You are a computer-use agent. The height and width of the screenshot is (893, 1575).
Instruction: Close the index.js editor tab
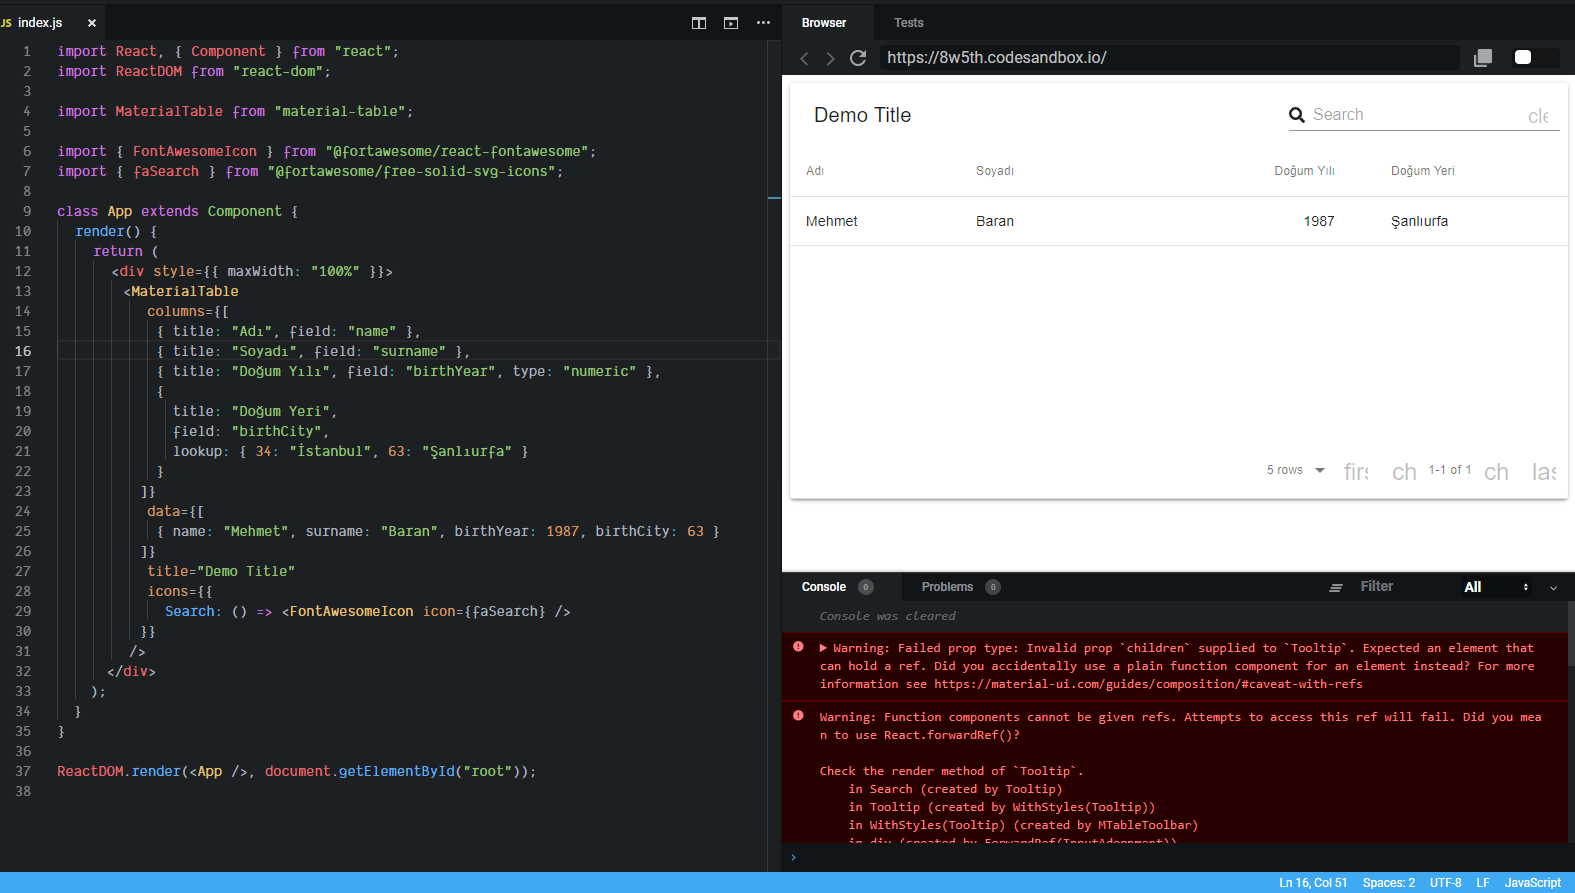[92, 22]
